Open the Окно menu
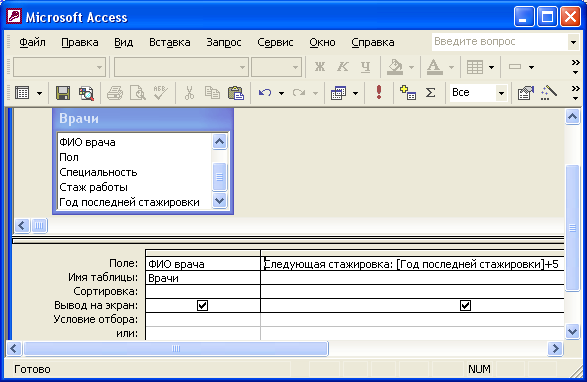The height and width of the screenshot is (382, 587). (322, 42)
